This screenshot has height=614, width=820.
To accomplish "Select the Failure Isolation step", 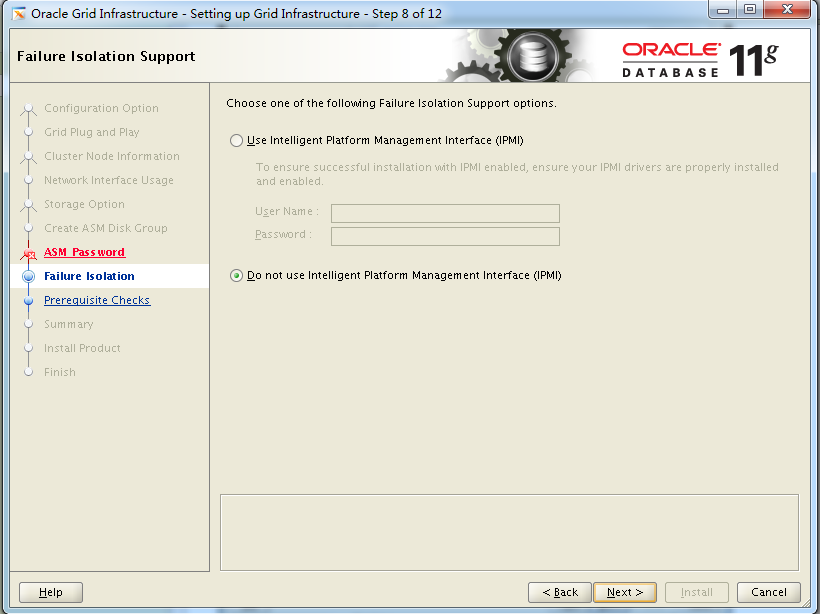I will click(x=89, y=276).
